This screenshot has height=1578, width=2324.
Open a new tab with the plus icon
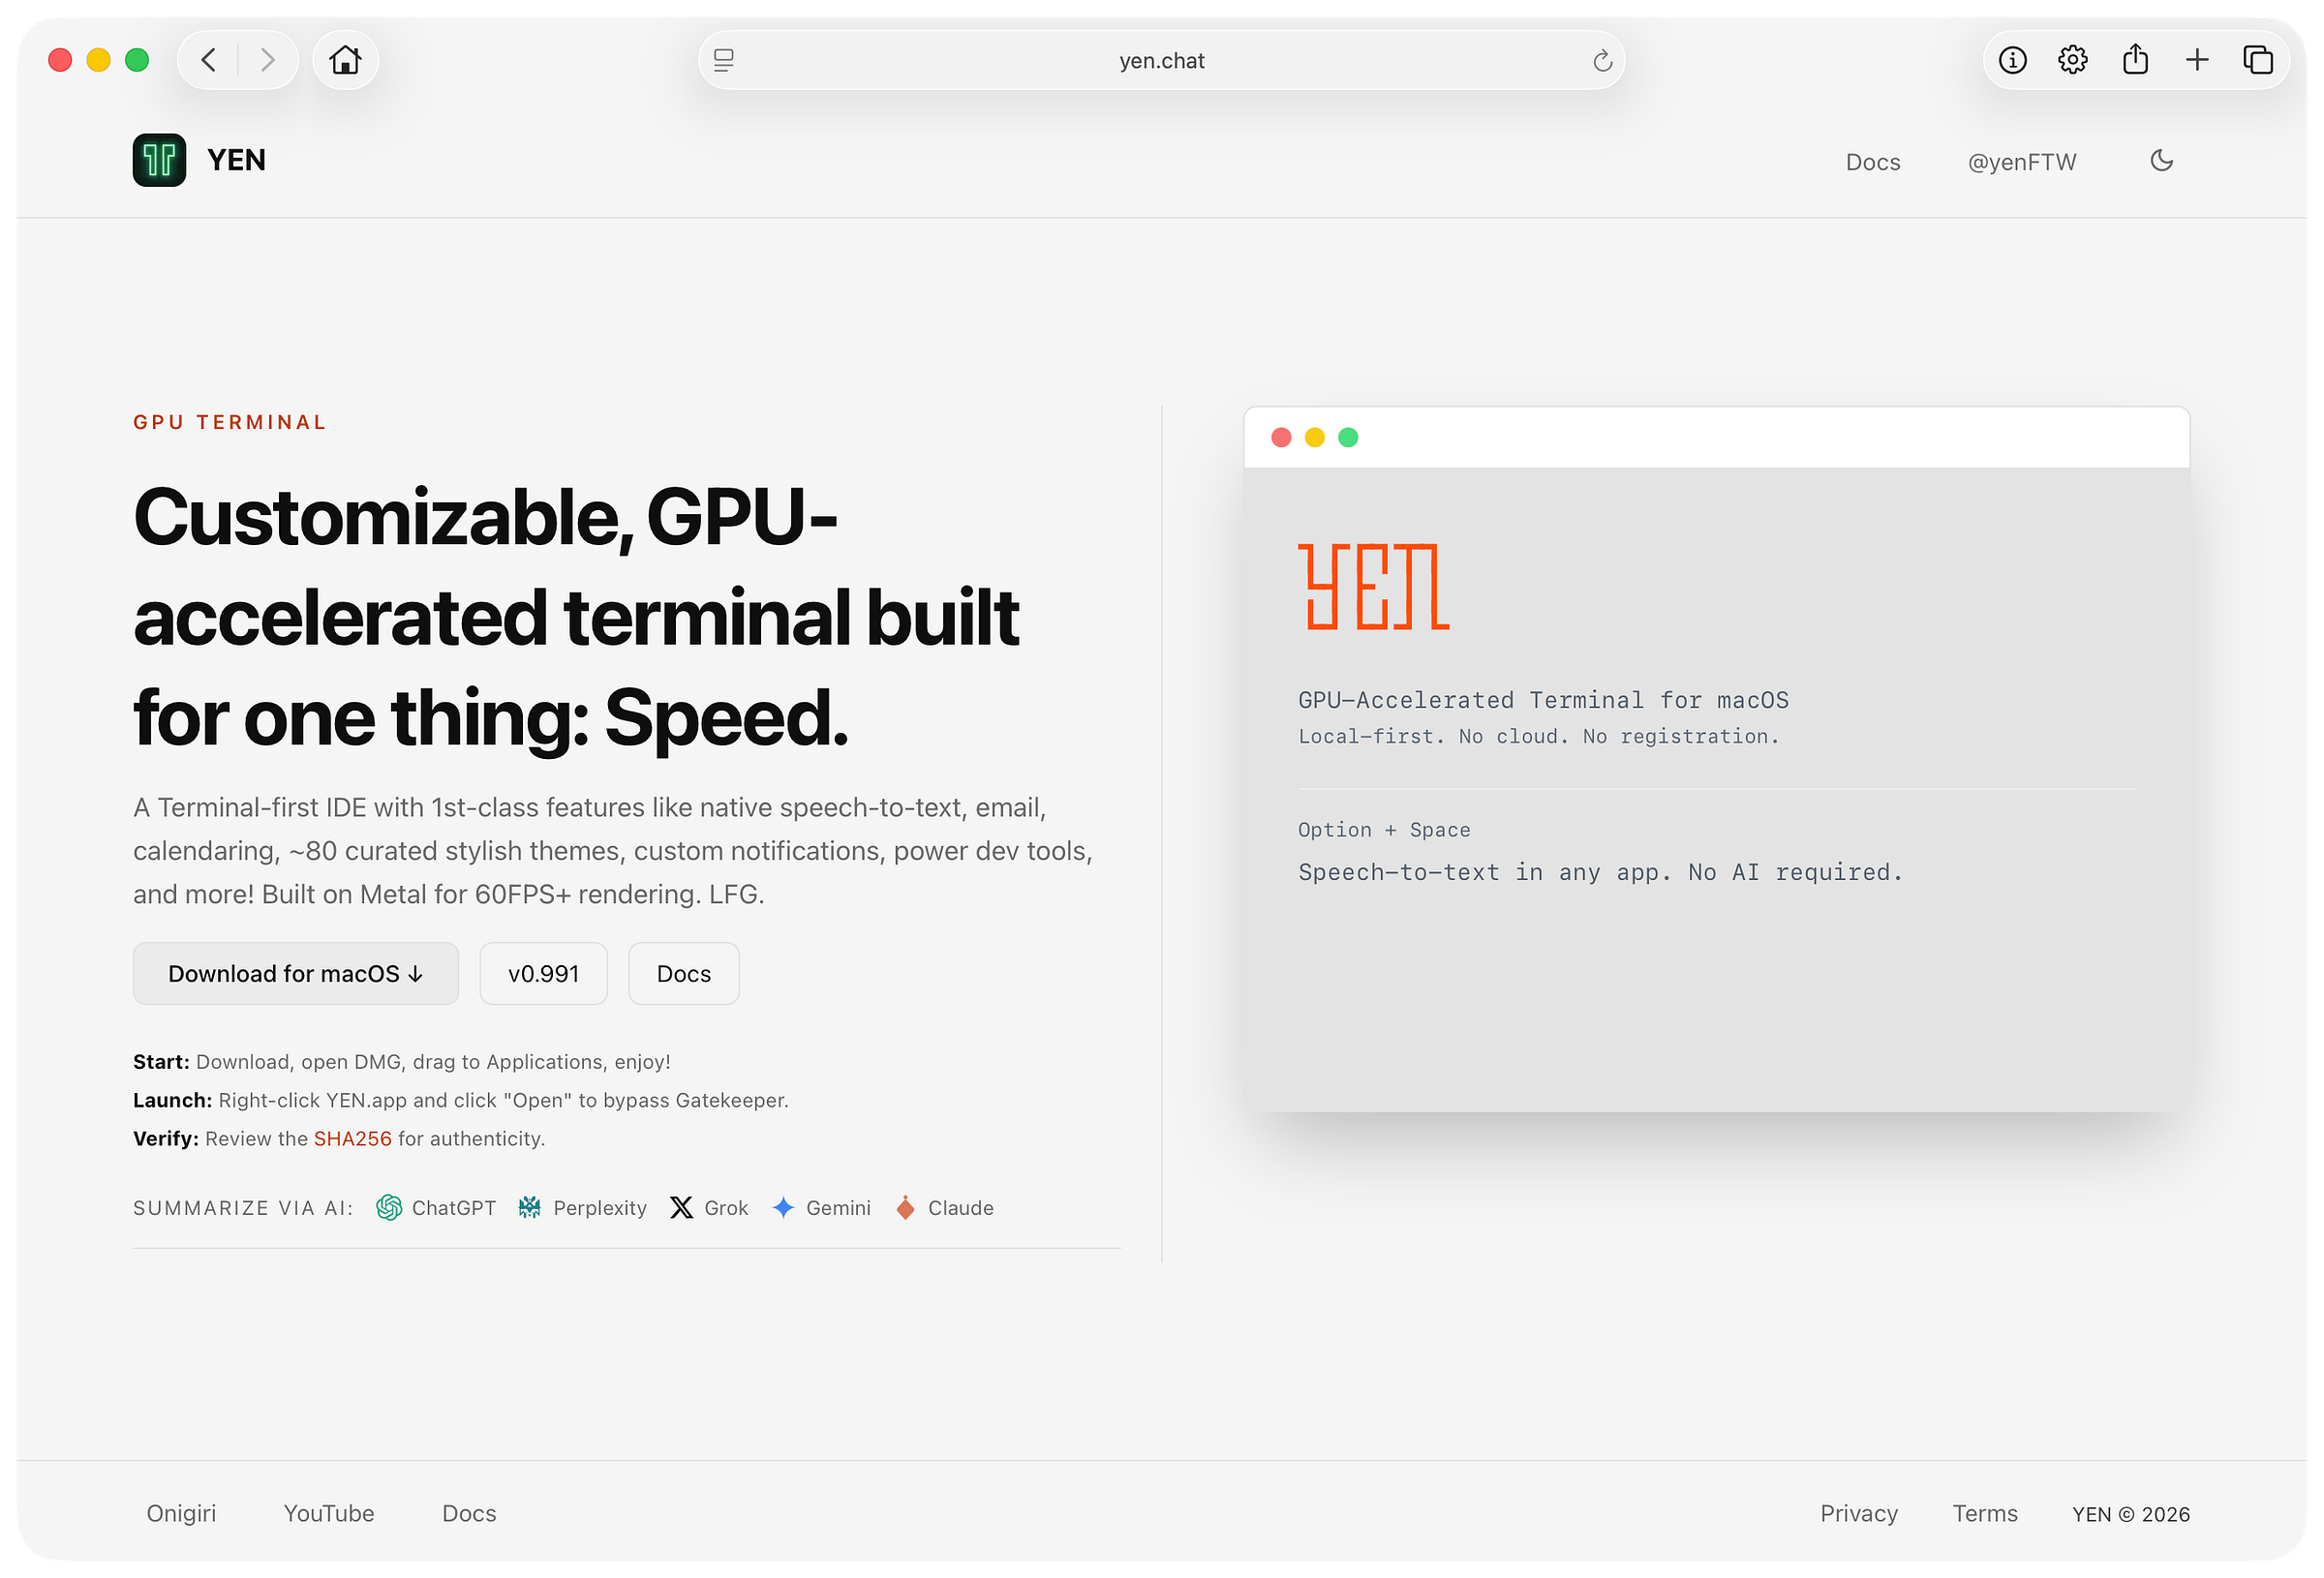2197,60
